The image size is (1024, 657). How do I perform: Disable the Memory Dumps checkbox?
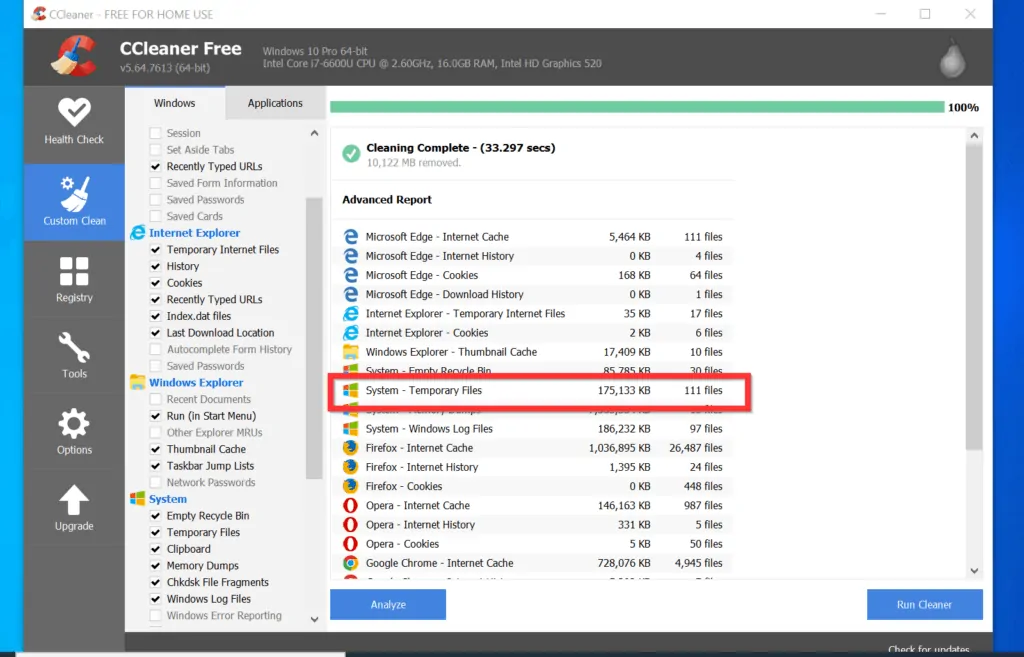click(x=157, y=565)
